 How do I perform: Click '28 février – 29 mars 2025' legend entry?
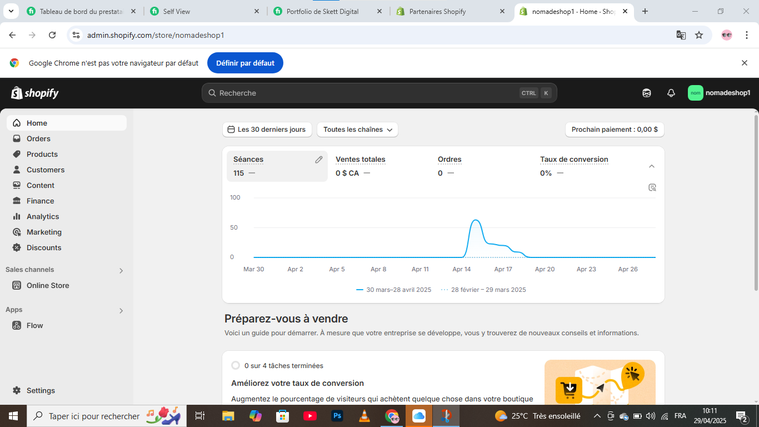[x=484, y=290]
